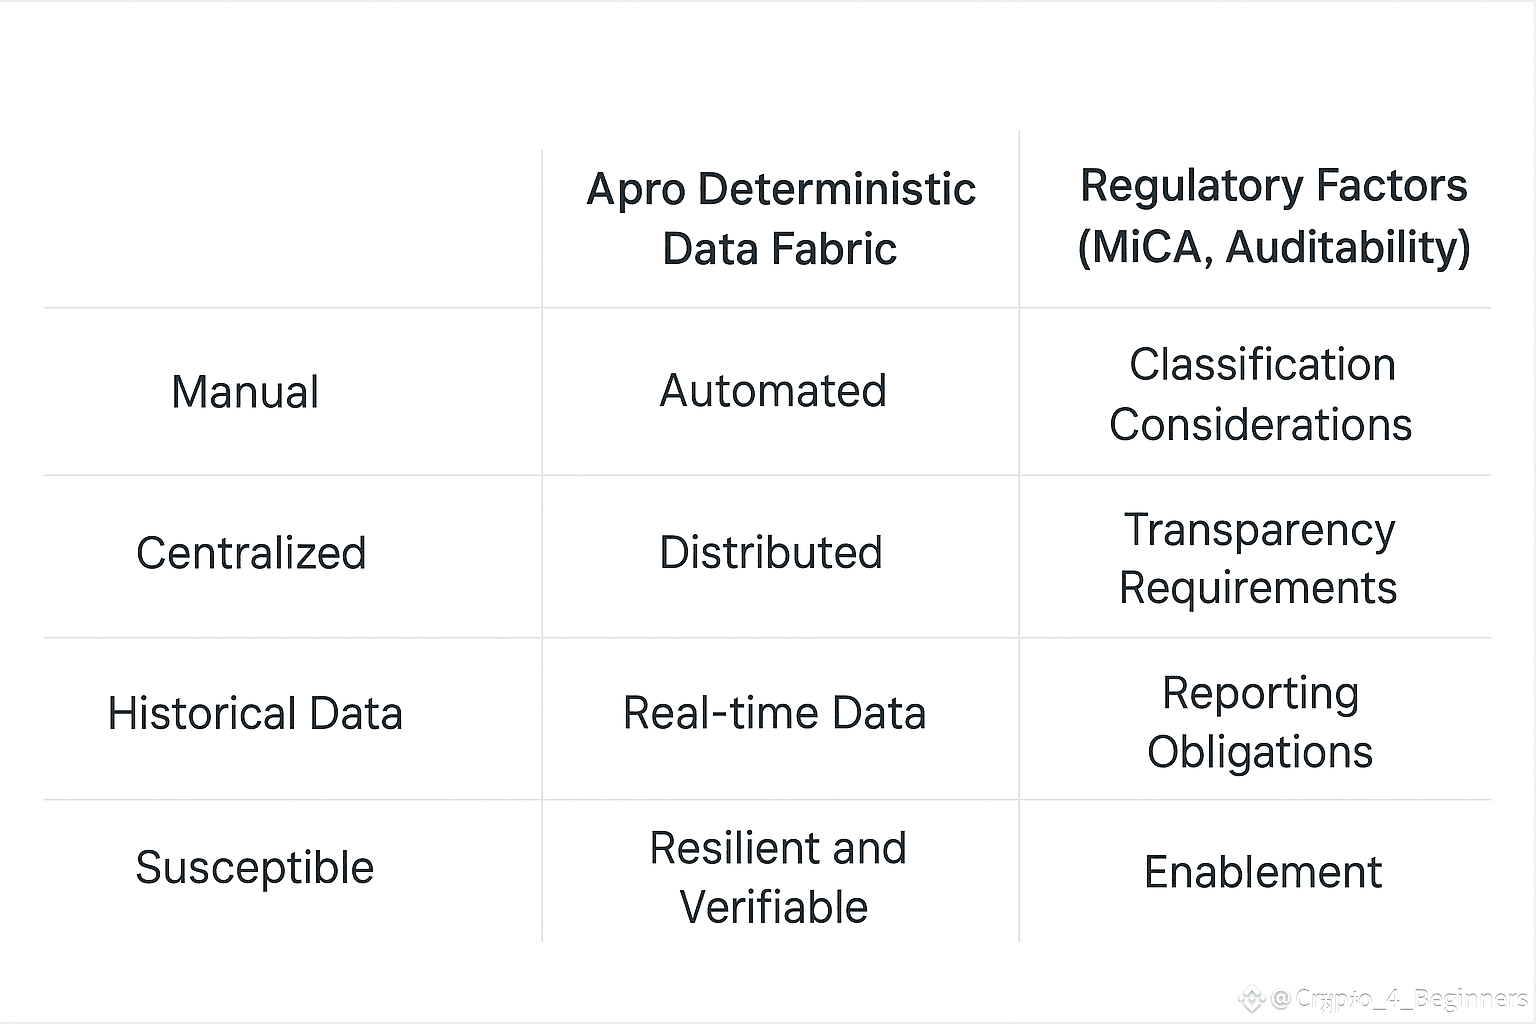1536x1024 pixels.
Task: Click the 'Data Fabric' header line
Action: [780, 248]
